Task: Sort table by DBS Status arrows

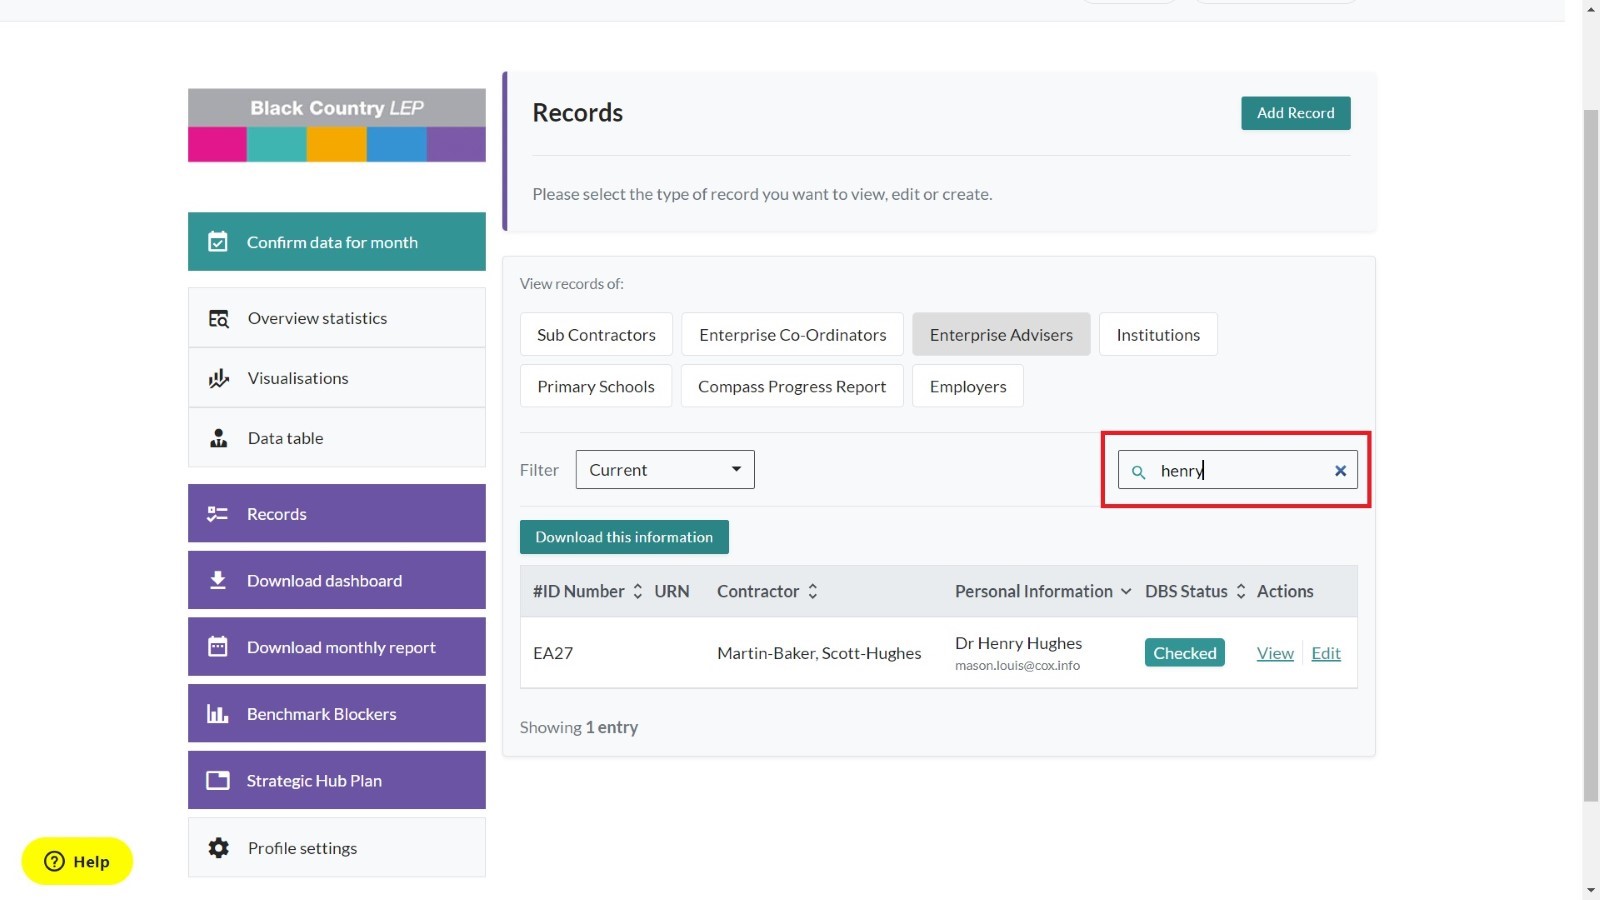Action: pyautogui.click(x=1241, y=592)
